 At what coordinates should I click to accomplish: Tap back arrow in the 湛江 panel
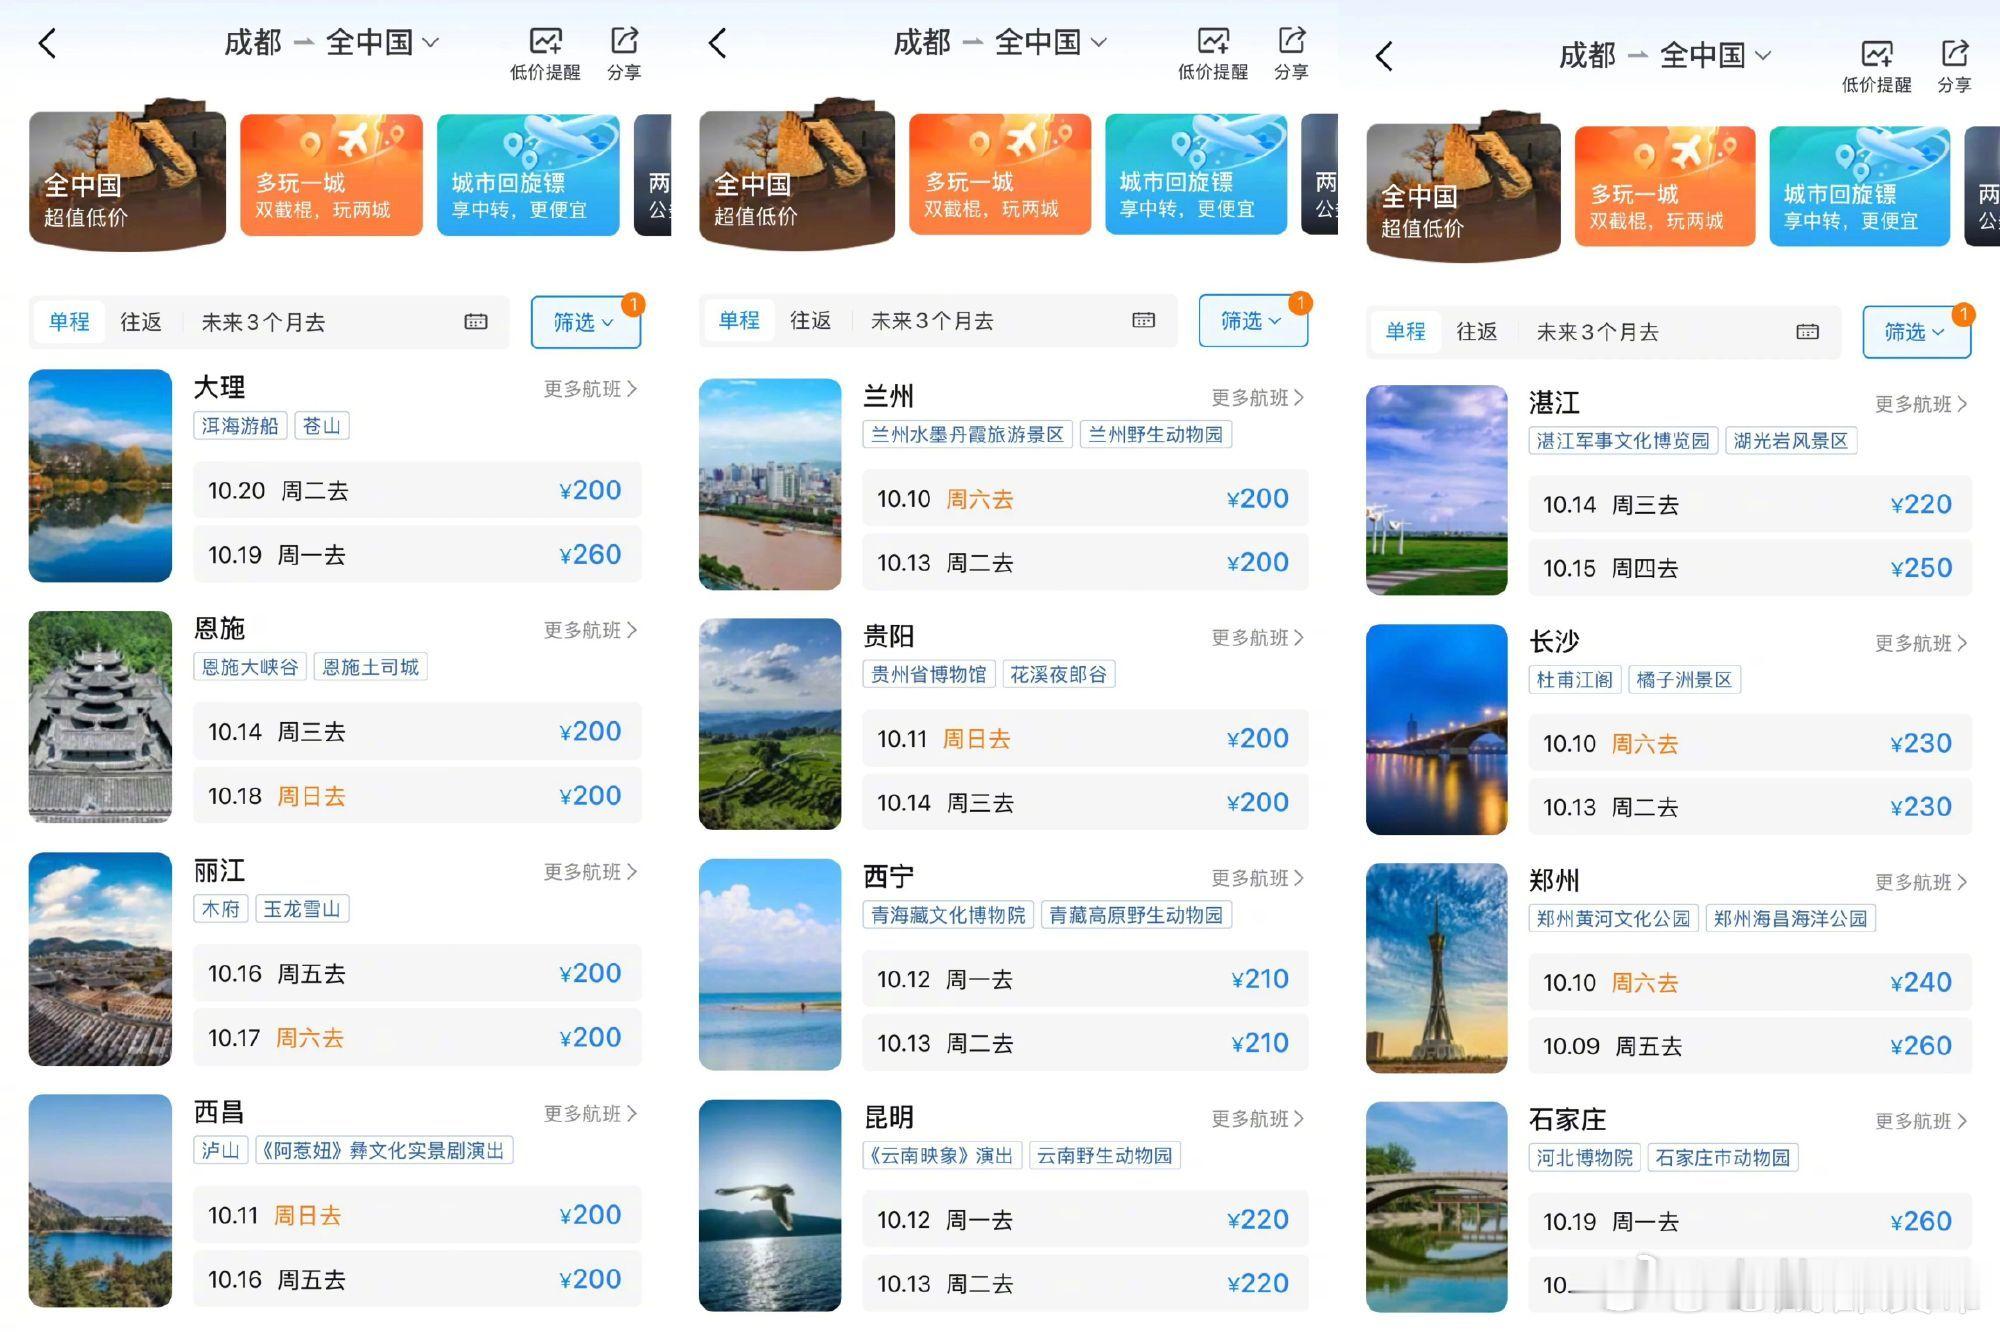click(1384, 56)
